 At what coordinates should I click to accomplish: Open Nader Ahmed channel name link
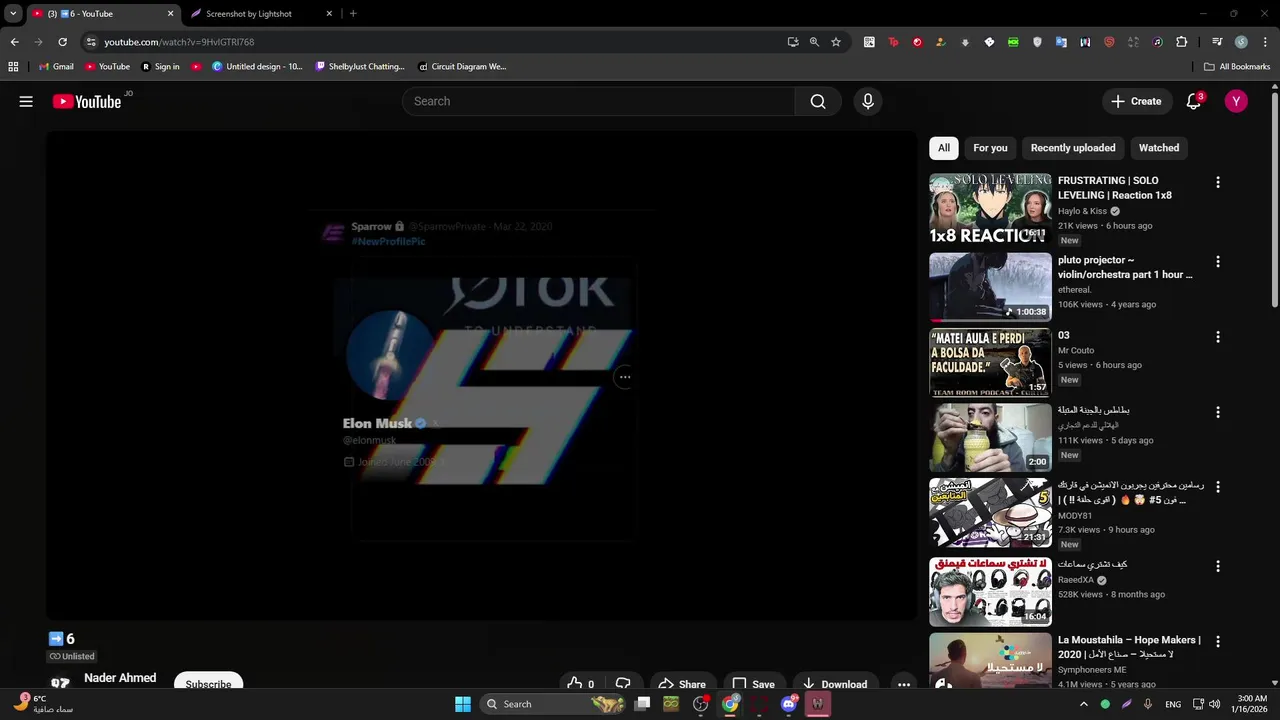(120, 678)
